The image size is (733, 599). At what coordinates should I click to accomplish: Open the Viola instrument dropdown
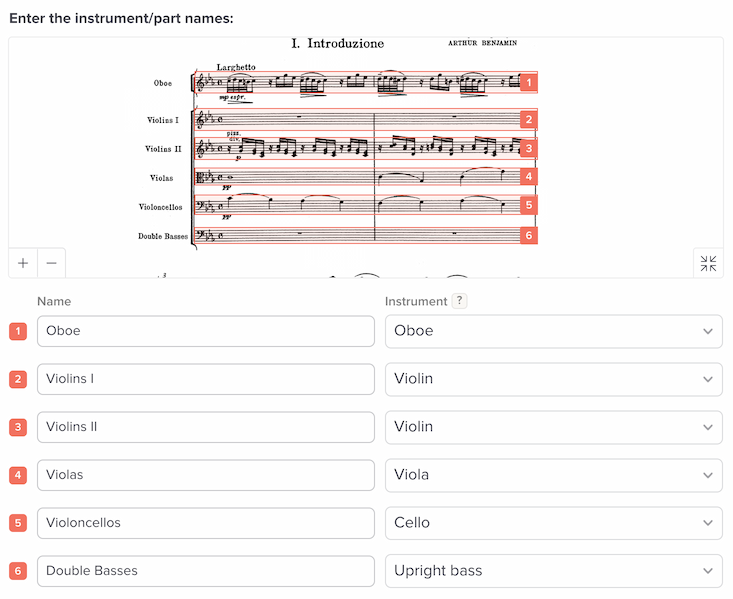point(553,475)
